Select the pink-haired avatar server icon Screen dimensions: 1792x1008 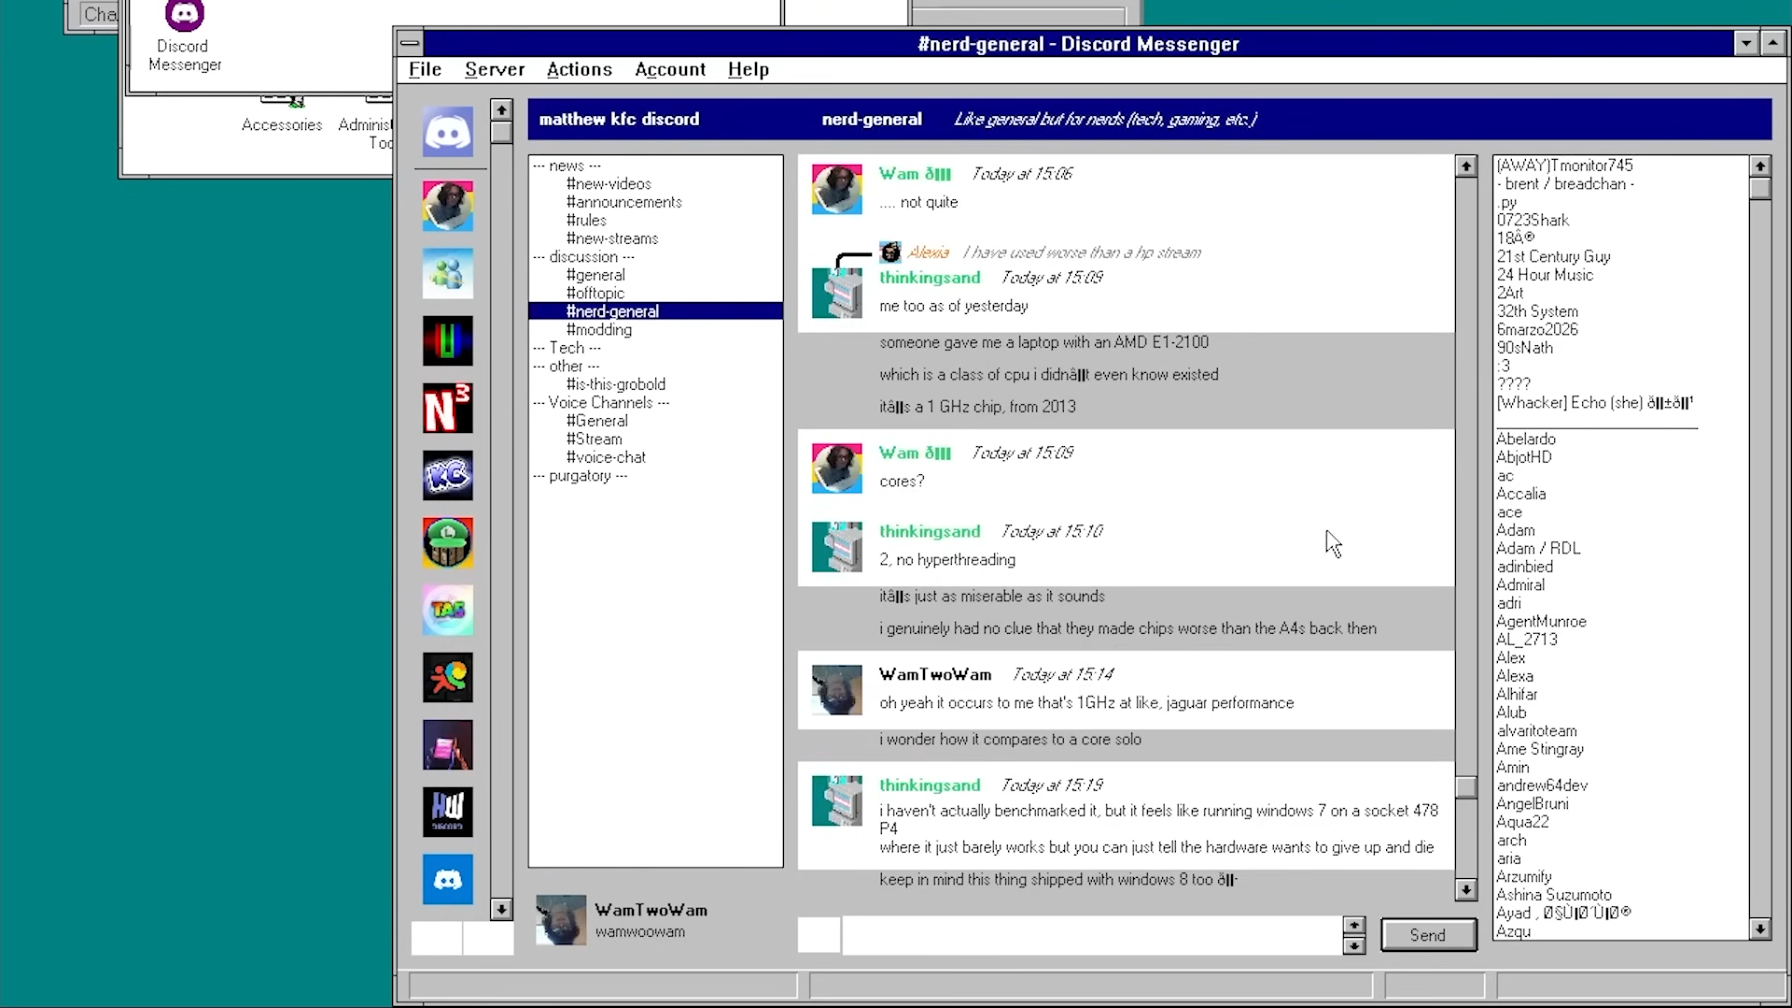tap(447, 206)
